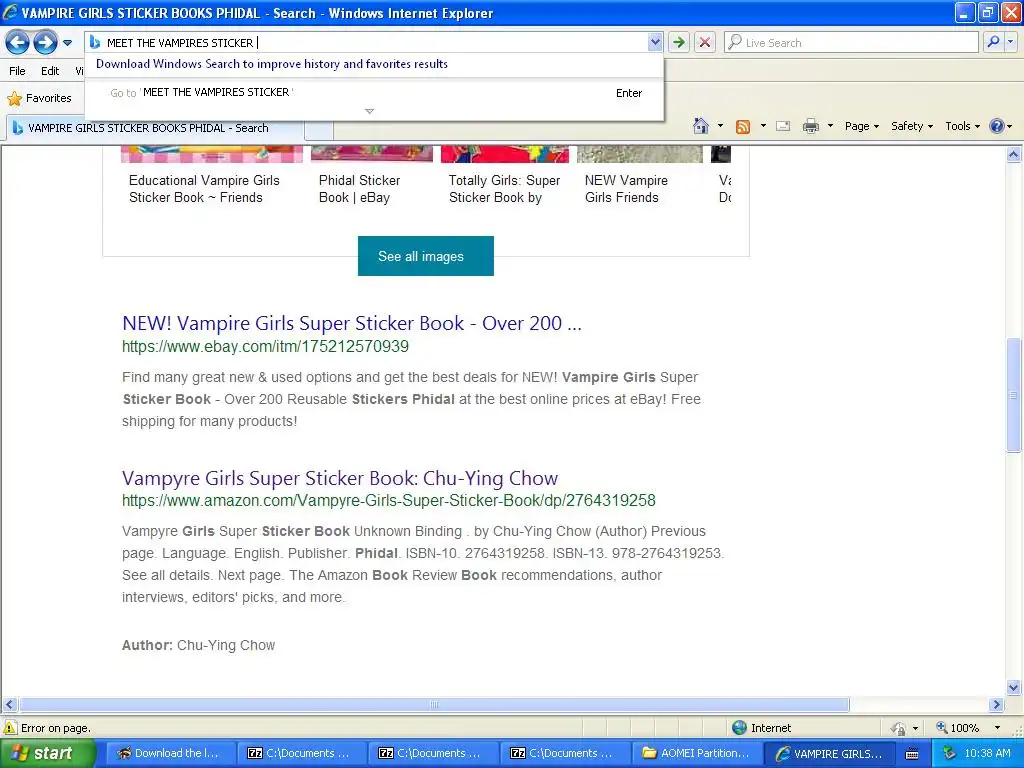Image resolution: width=1024 pixels, height=768 pixels.
Task: Click the Home icon in command bar
Action: (x=701, y=126)
